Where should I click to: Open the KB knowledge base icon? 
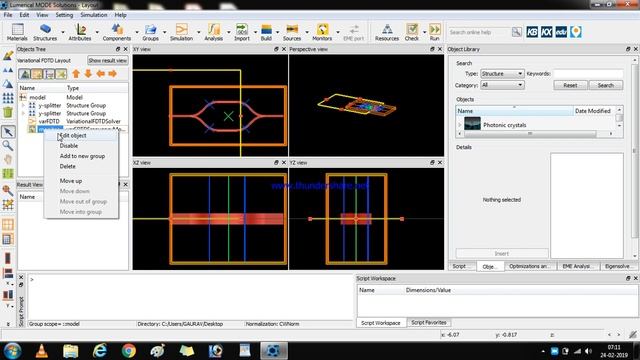pyautogui.click(x=532, y=32)
